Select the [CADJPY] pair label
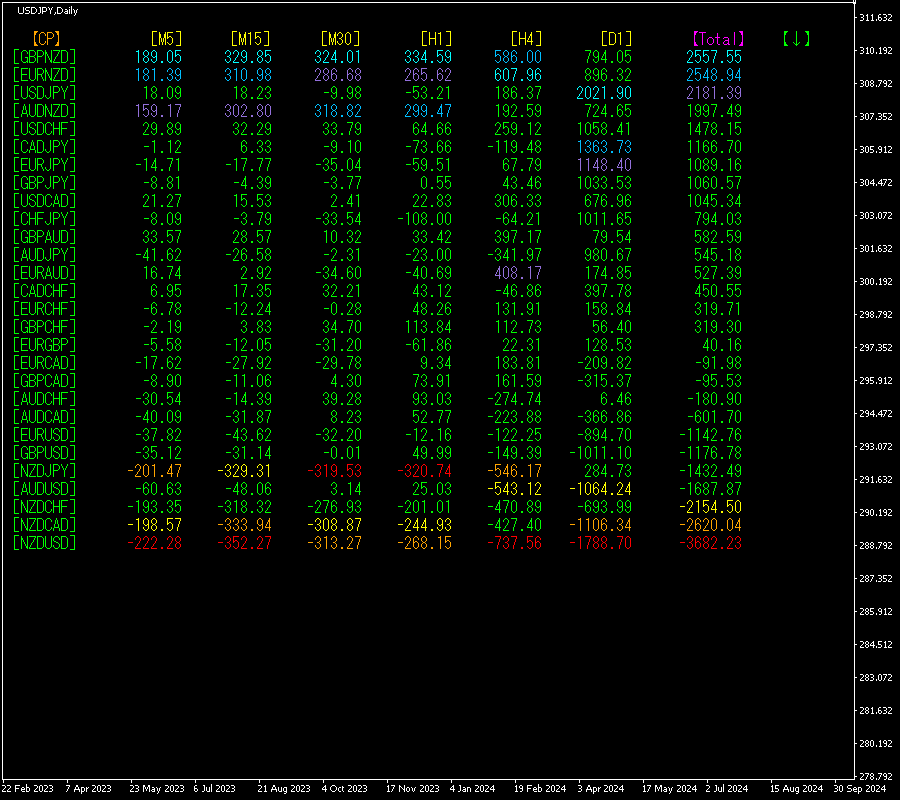The width and height of the screenshot is (900, 800). [44, 147]
